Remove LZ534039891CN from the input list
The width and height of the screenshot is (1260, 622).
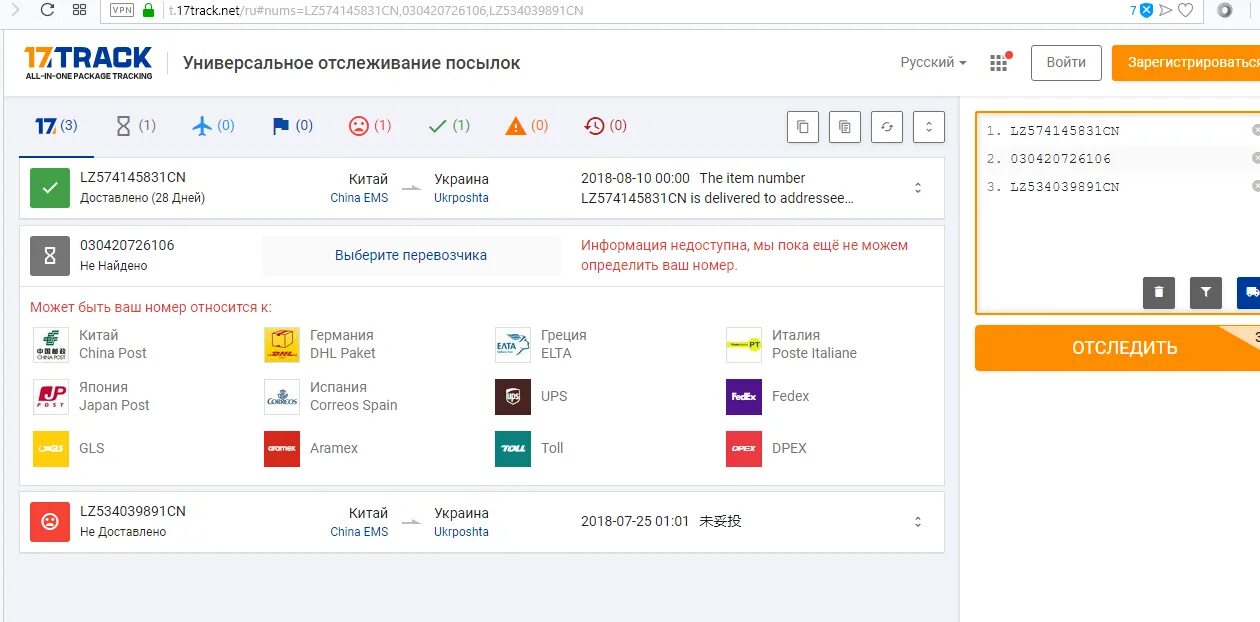pos(1256,186)
